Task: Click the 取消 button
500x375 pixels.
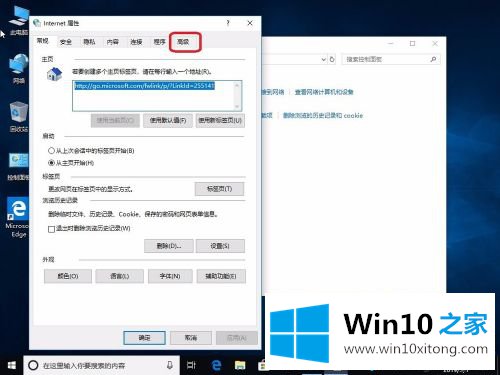Action: (x=191, y=338)
